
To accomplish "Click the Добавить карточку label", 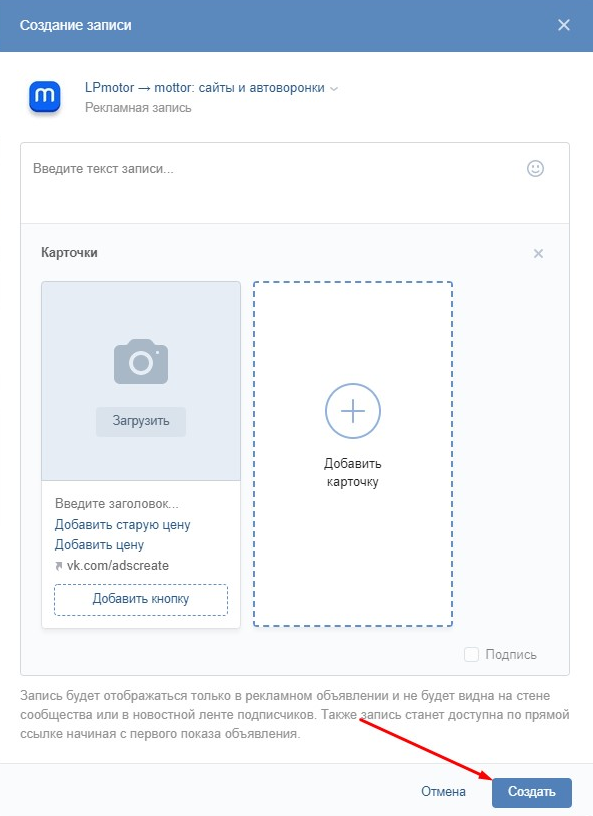I will (x=353, y=473).
